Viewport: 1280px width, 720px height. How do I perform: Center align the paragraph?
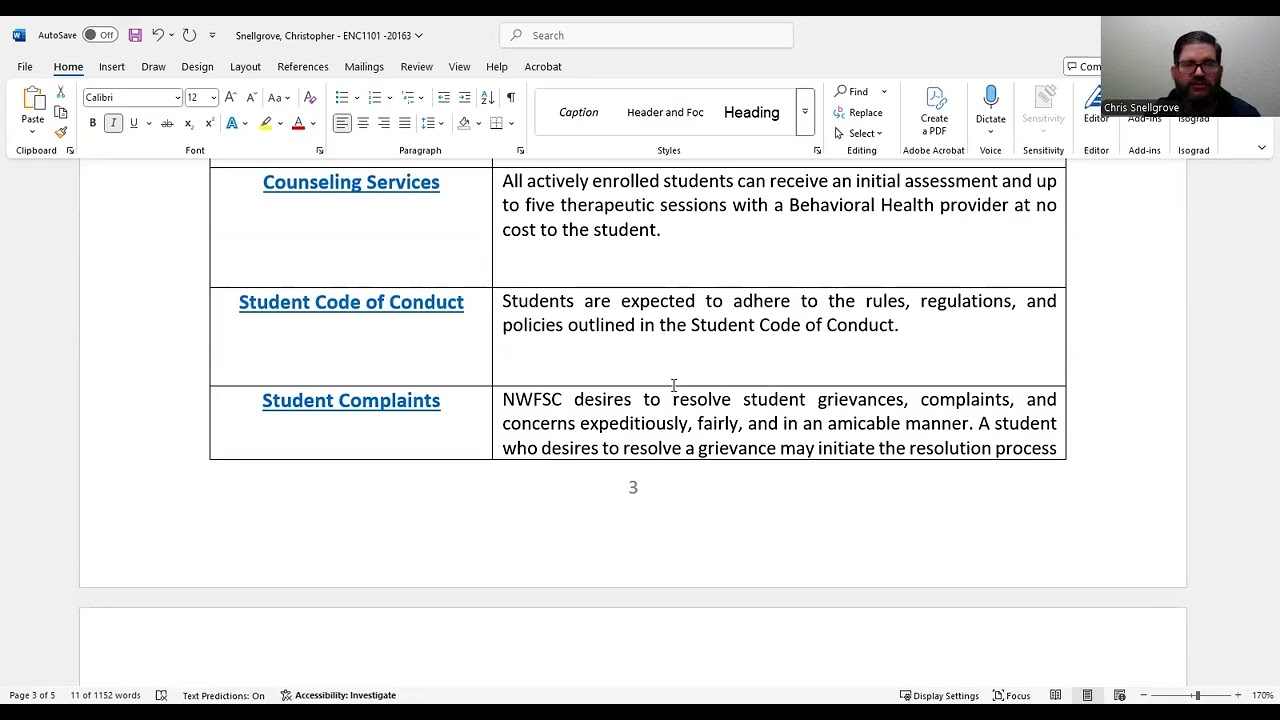point(363,123)
